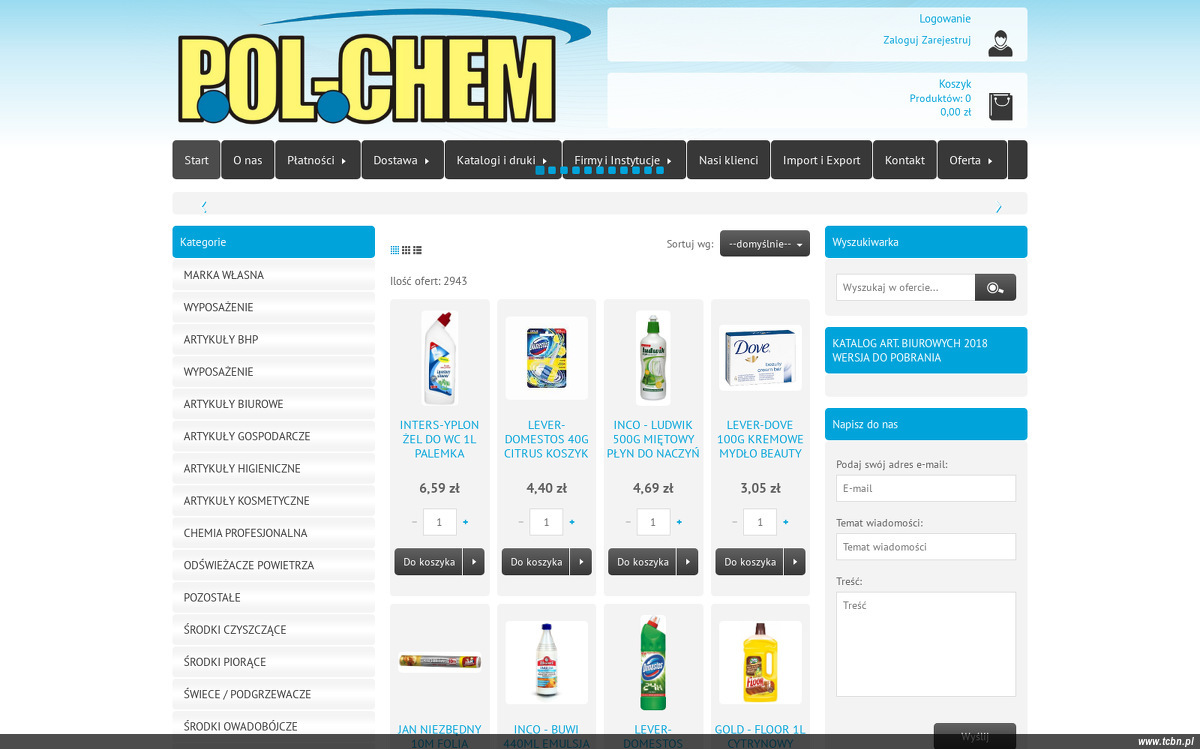Open the ODŚWIEŻACZE POWIETRZA category
This screenshot has height=749, width=1200.
click(274, 565)
